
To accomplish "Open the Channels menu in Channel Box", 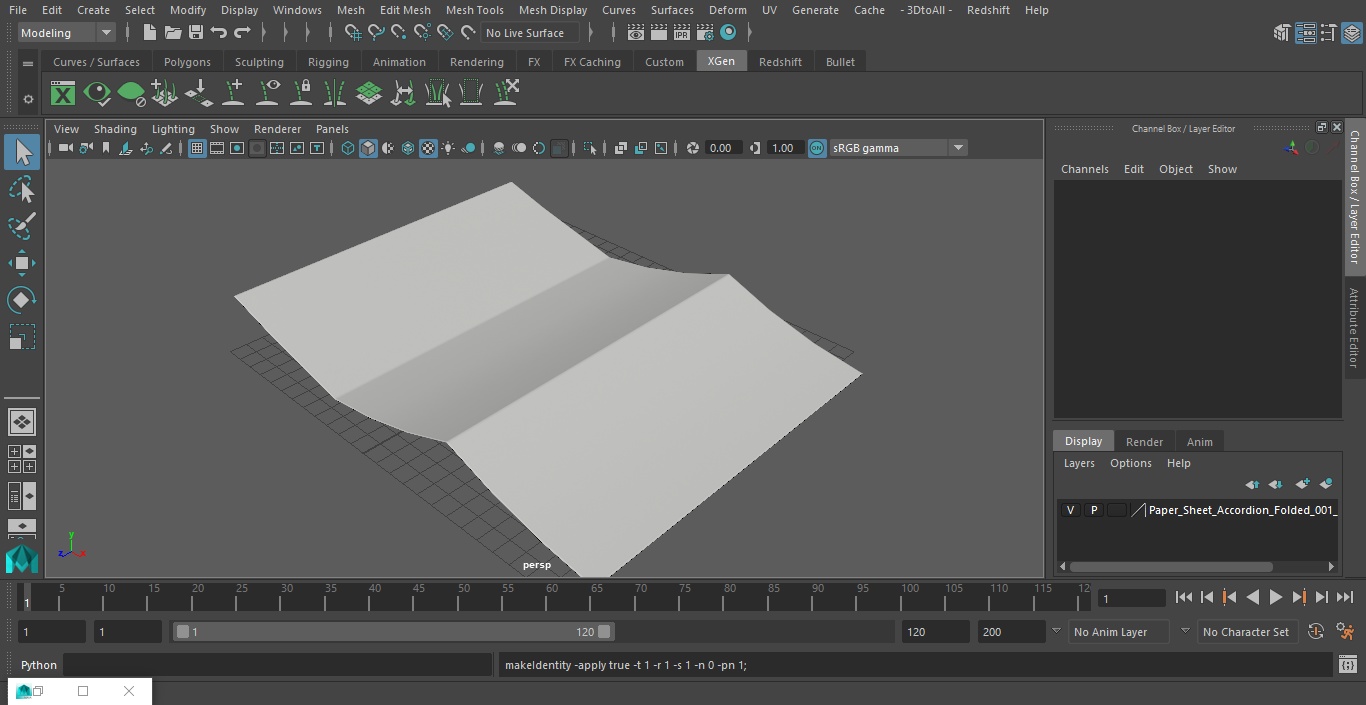I will 1085,169.
